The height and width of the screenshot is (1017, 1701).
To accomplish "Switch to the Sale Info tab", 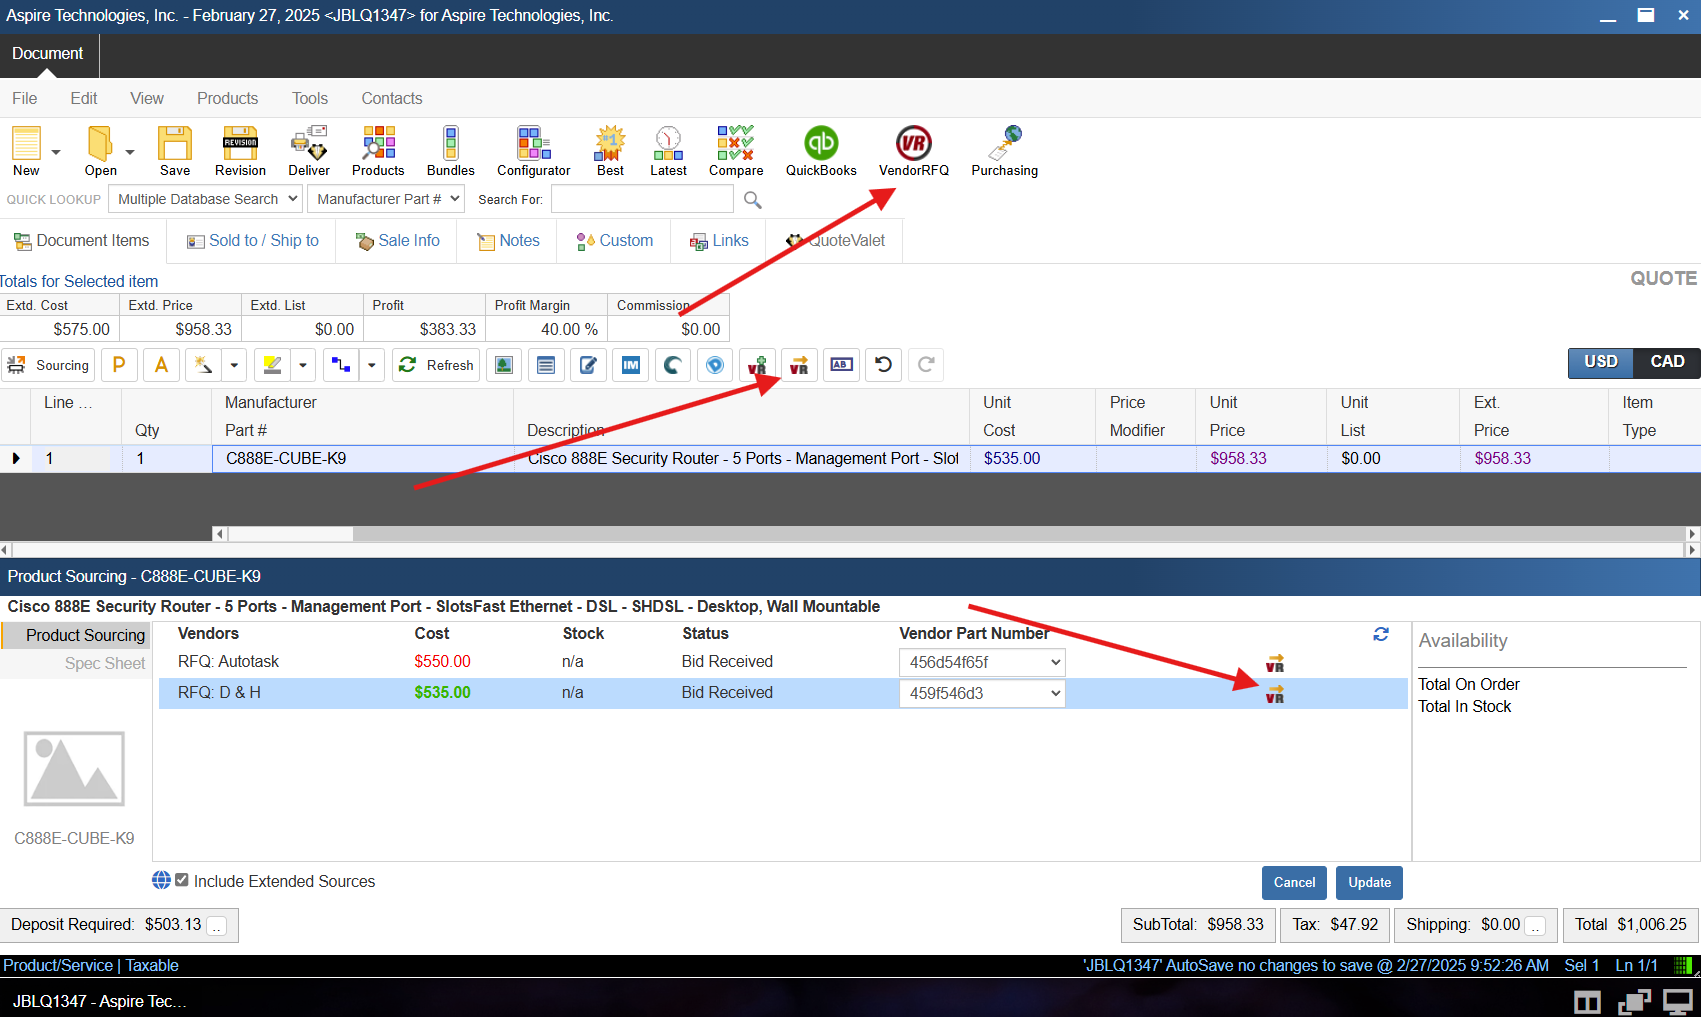I will tap(398, 241).
